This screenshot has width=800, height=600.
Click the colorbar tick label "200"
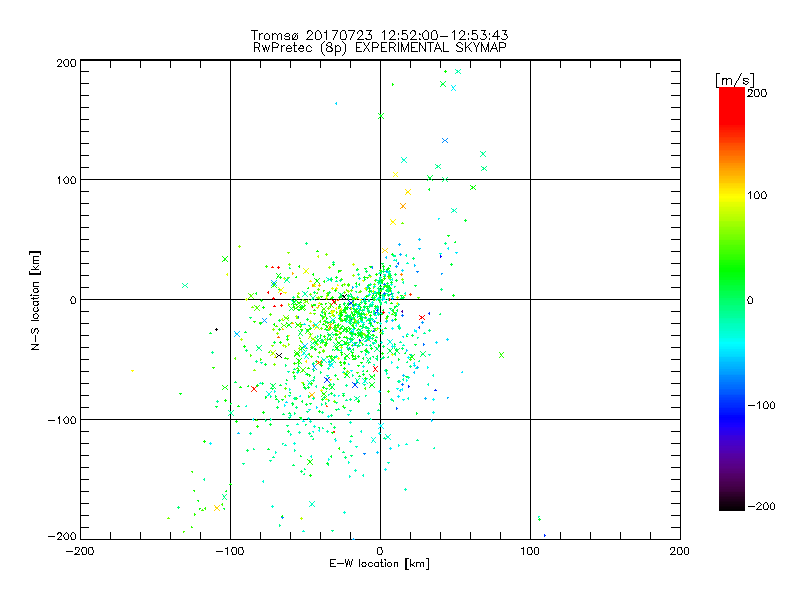pyautogui.click(x=757, y=93)
